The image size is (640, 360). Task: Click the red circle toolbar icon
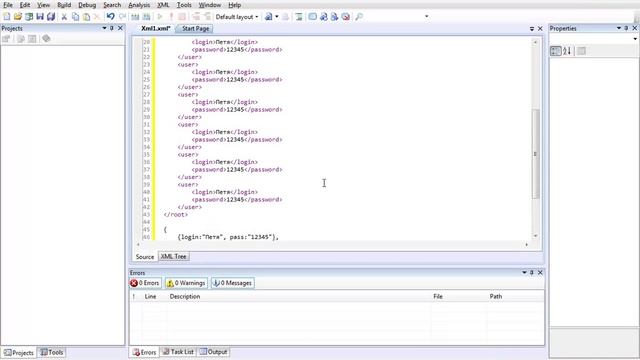pos(346,17)
